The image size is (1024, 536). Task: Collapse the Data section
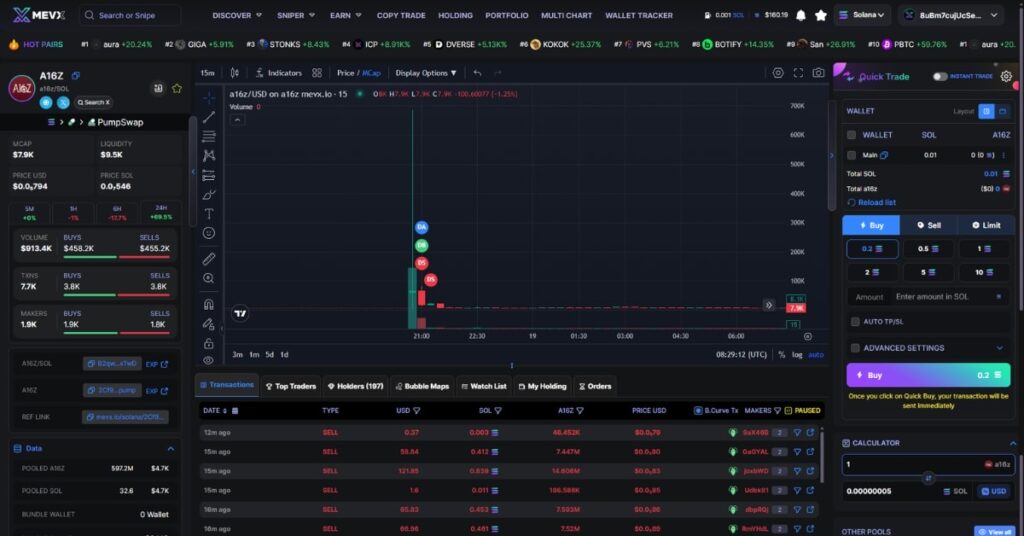point(170,449)
